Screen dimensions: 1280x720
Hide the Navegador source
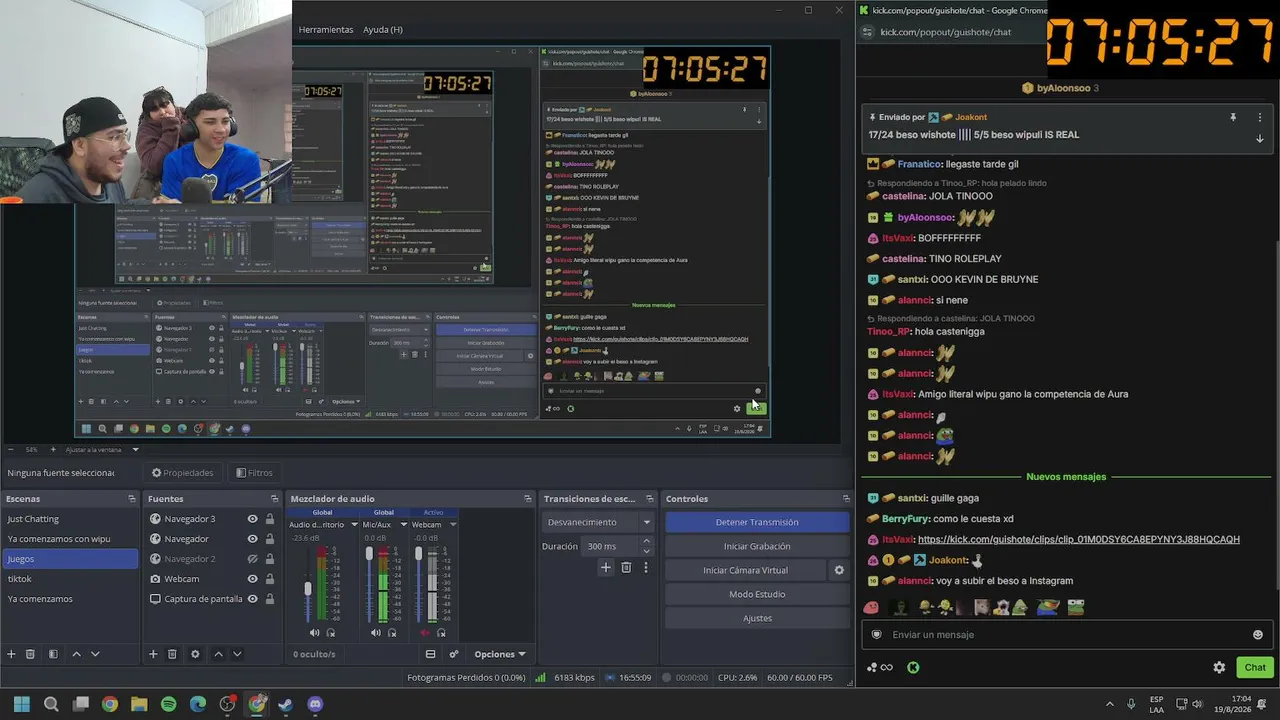[x=253, y=539]
